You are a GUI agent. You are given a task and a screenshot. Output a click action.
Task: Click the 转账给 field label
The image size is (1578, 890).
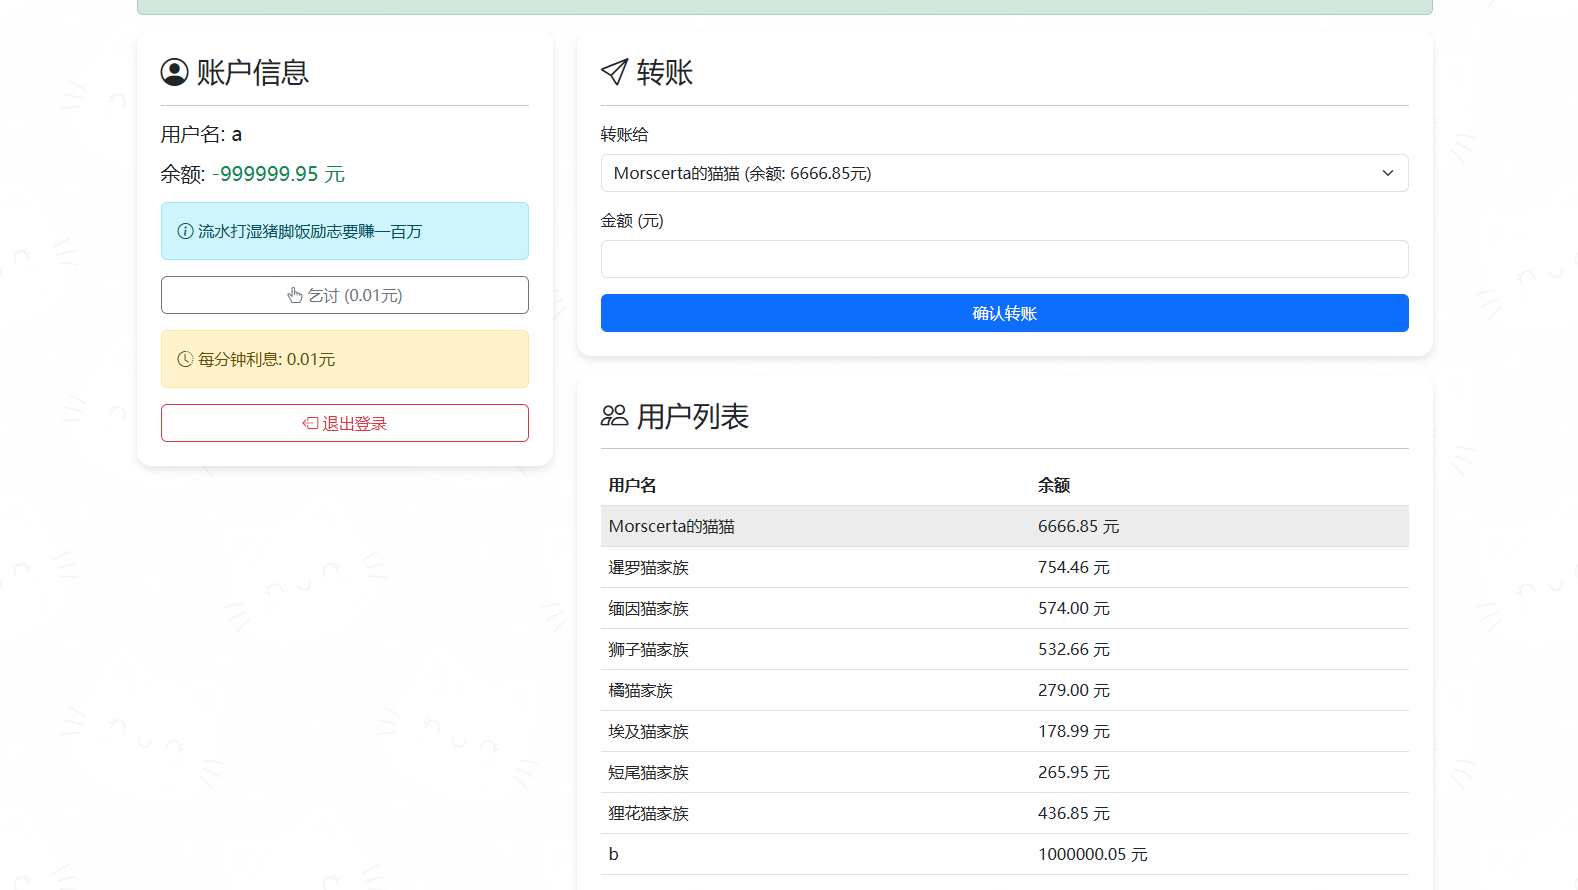click(x=624, y=134)
